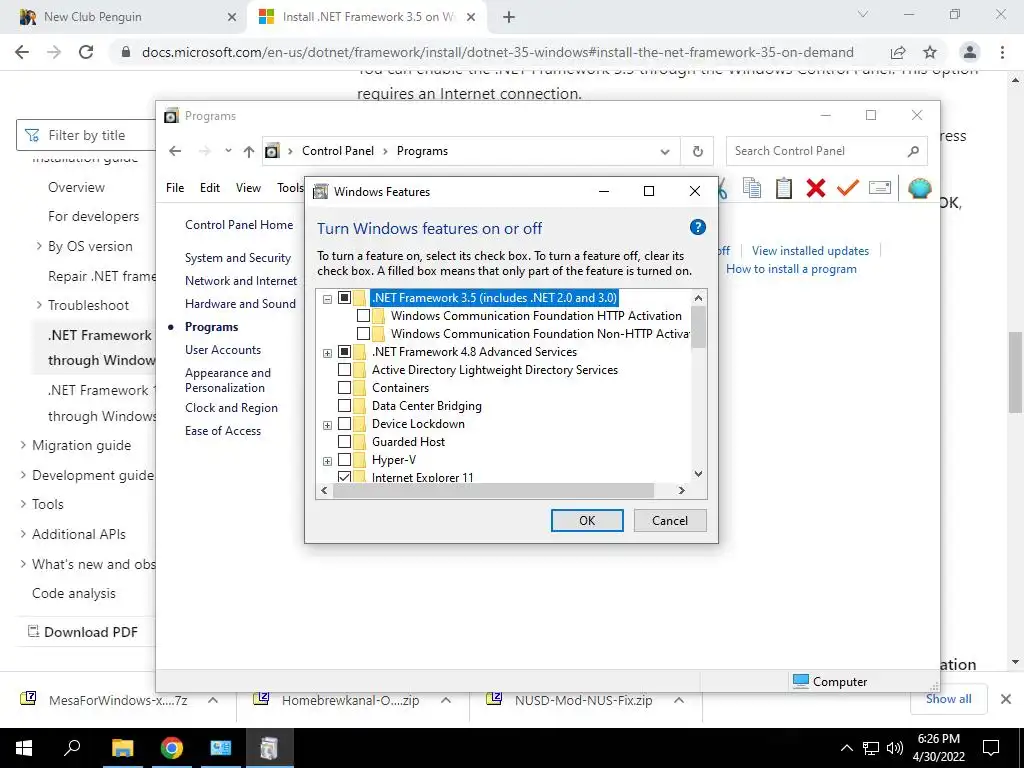Screen dimensions: 1024x768
Task: Go back in Chrome browser
Action: pyautogui.click(x=22, y=52)
